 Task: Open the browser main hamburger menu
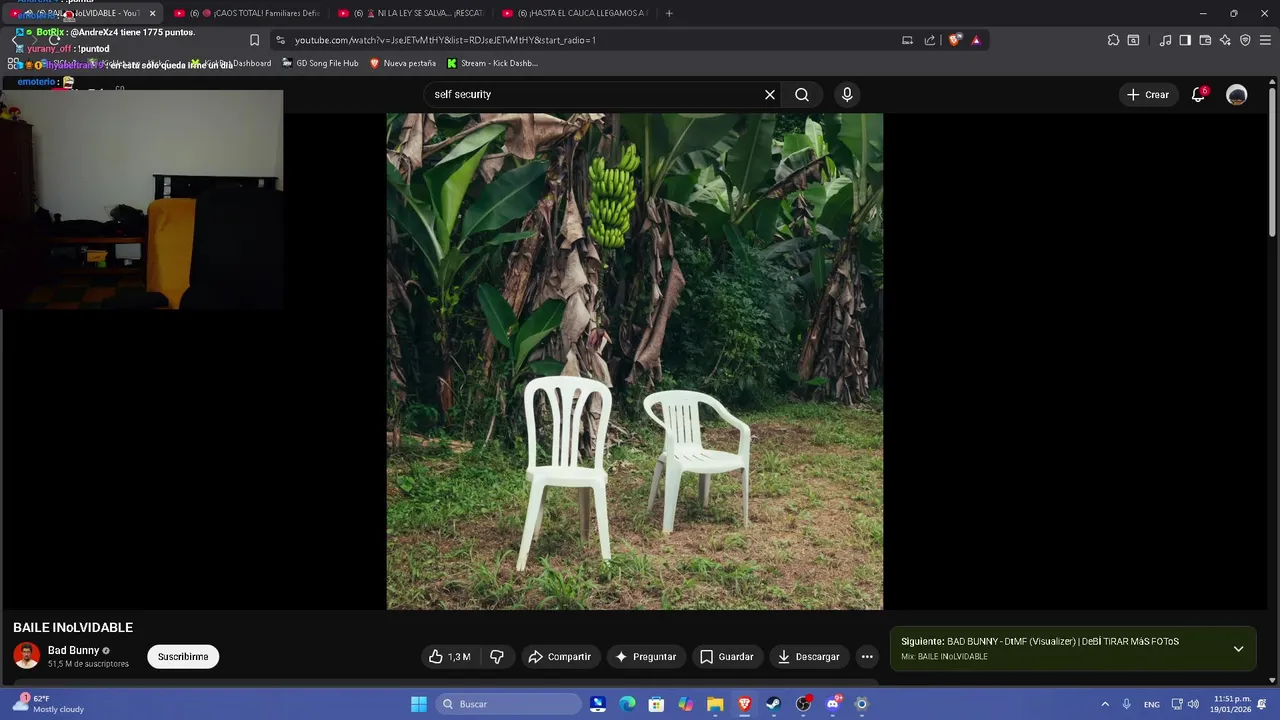coord(1265,40)
